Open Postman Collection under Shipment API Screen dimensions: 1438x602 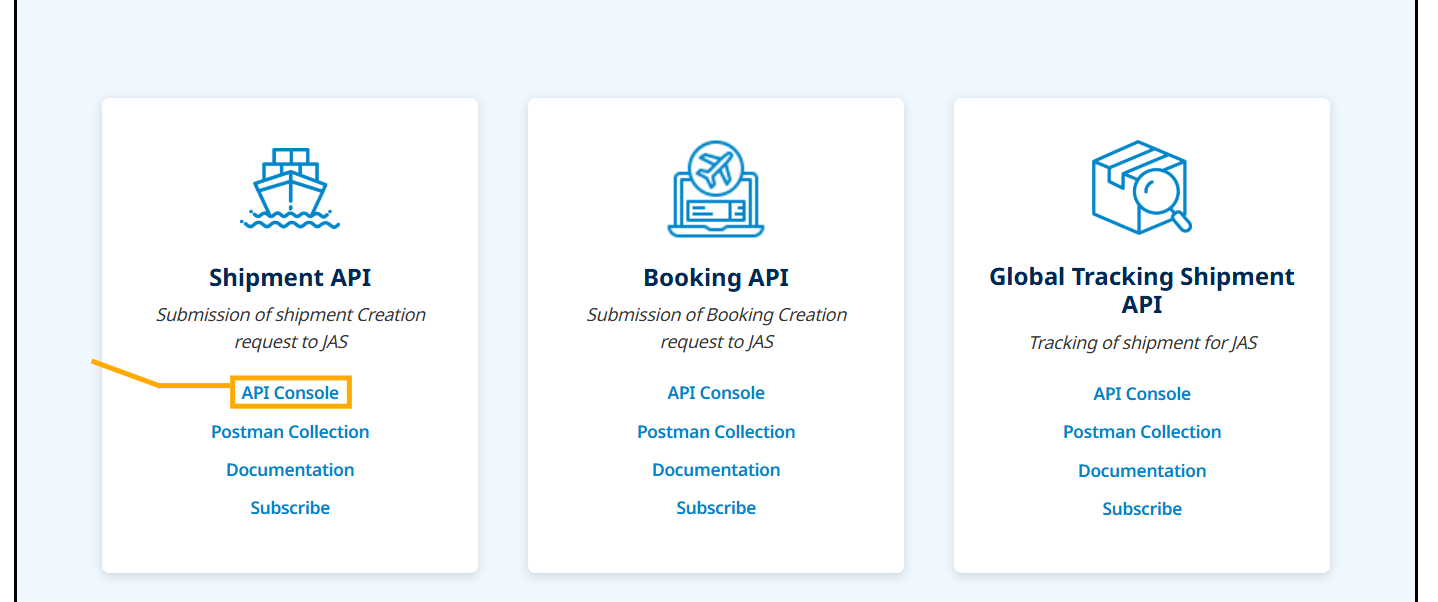click(290, 432)
